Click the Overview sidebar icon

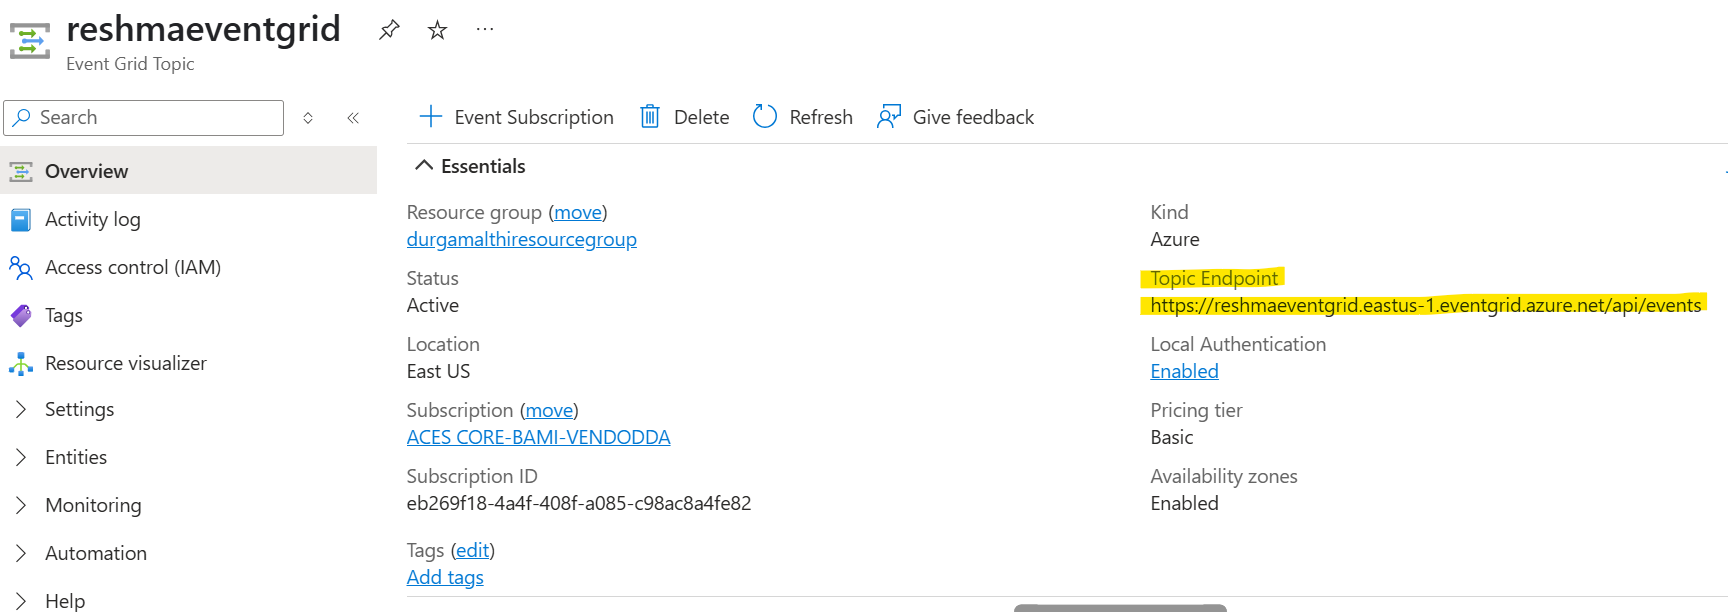pyautogui.click(x=21, y=171)
